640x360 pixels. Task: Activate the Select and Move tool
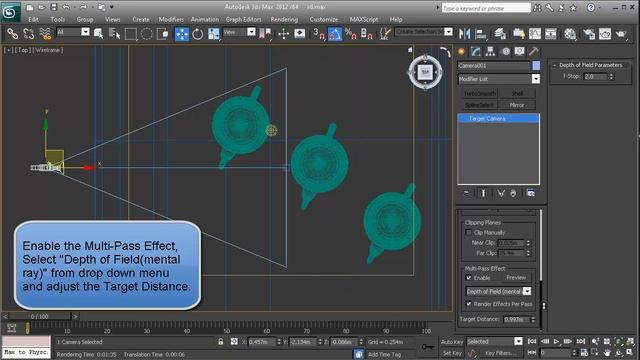click(x=182, y=33)
